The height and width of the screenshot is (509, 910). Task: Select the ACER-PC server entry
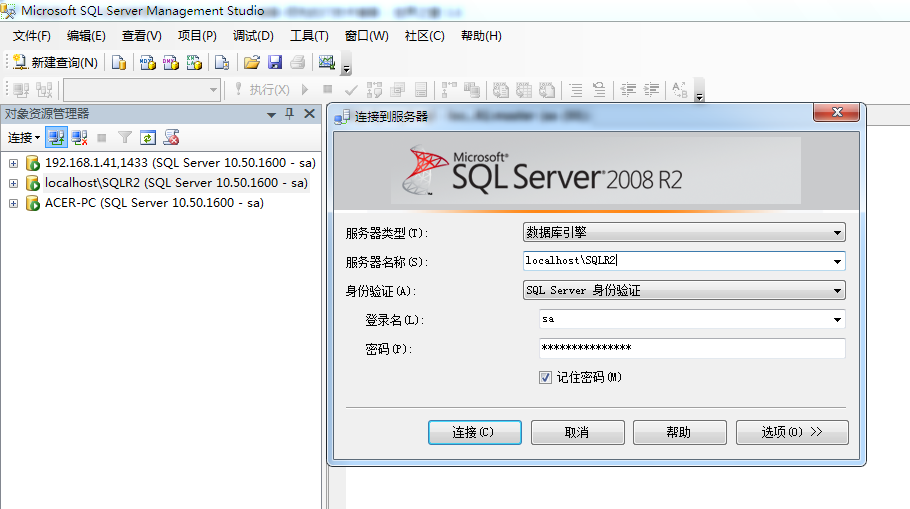pyautogui.click(x=154, y=203)
